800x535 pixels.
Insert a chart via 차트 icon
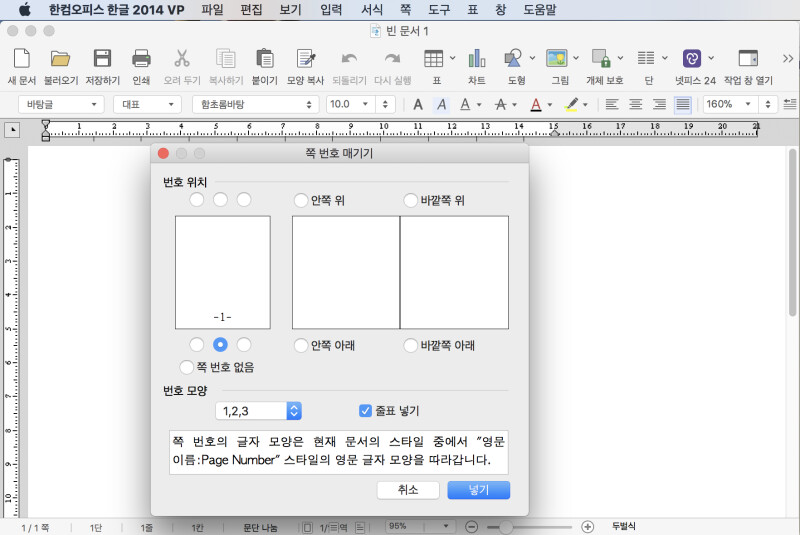477,59
